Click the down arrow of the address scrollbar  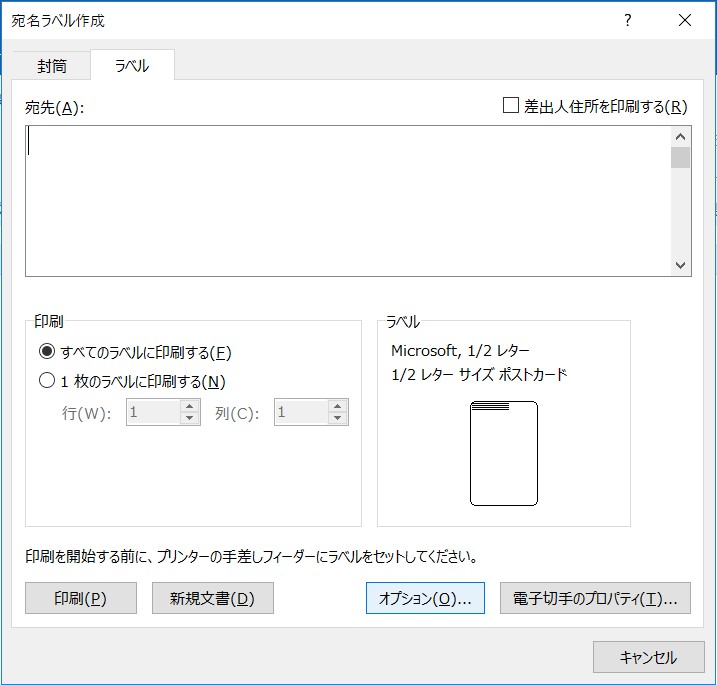(680, 265)
